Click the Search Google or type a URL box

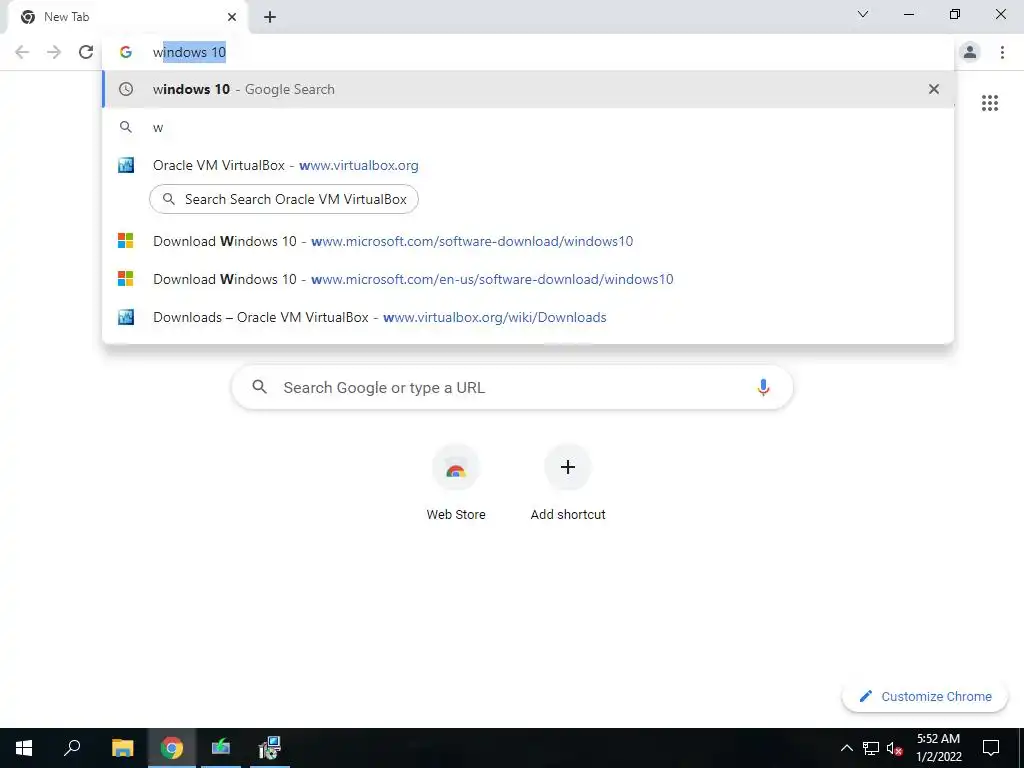[x=512, y=387]
